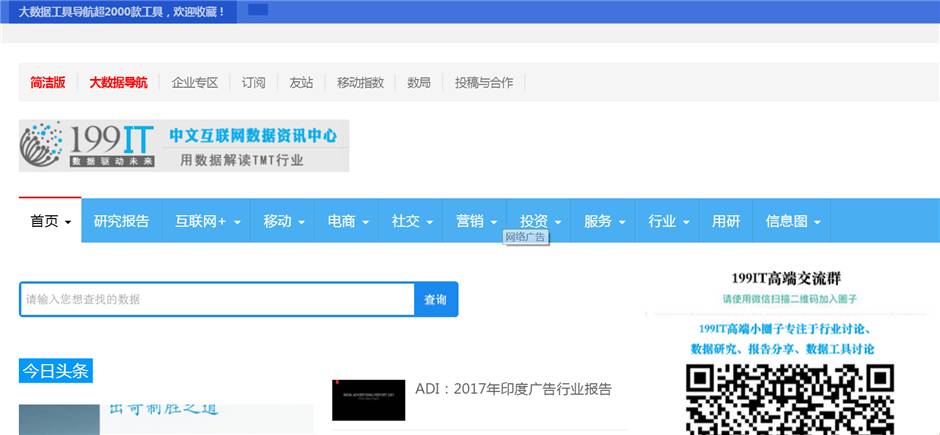Open the 投稿与合作 link
Viewport: 940px width, 435px height.
coord(484,83)
